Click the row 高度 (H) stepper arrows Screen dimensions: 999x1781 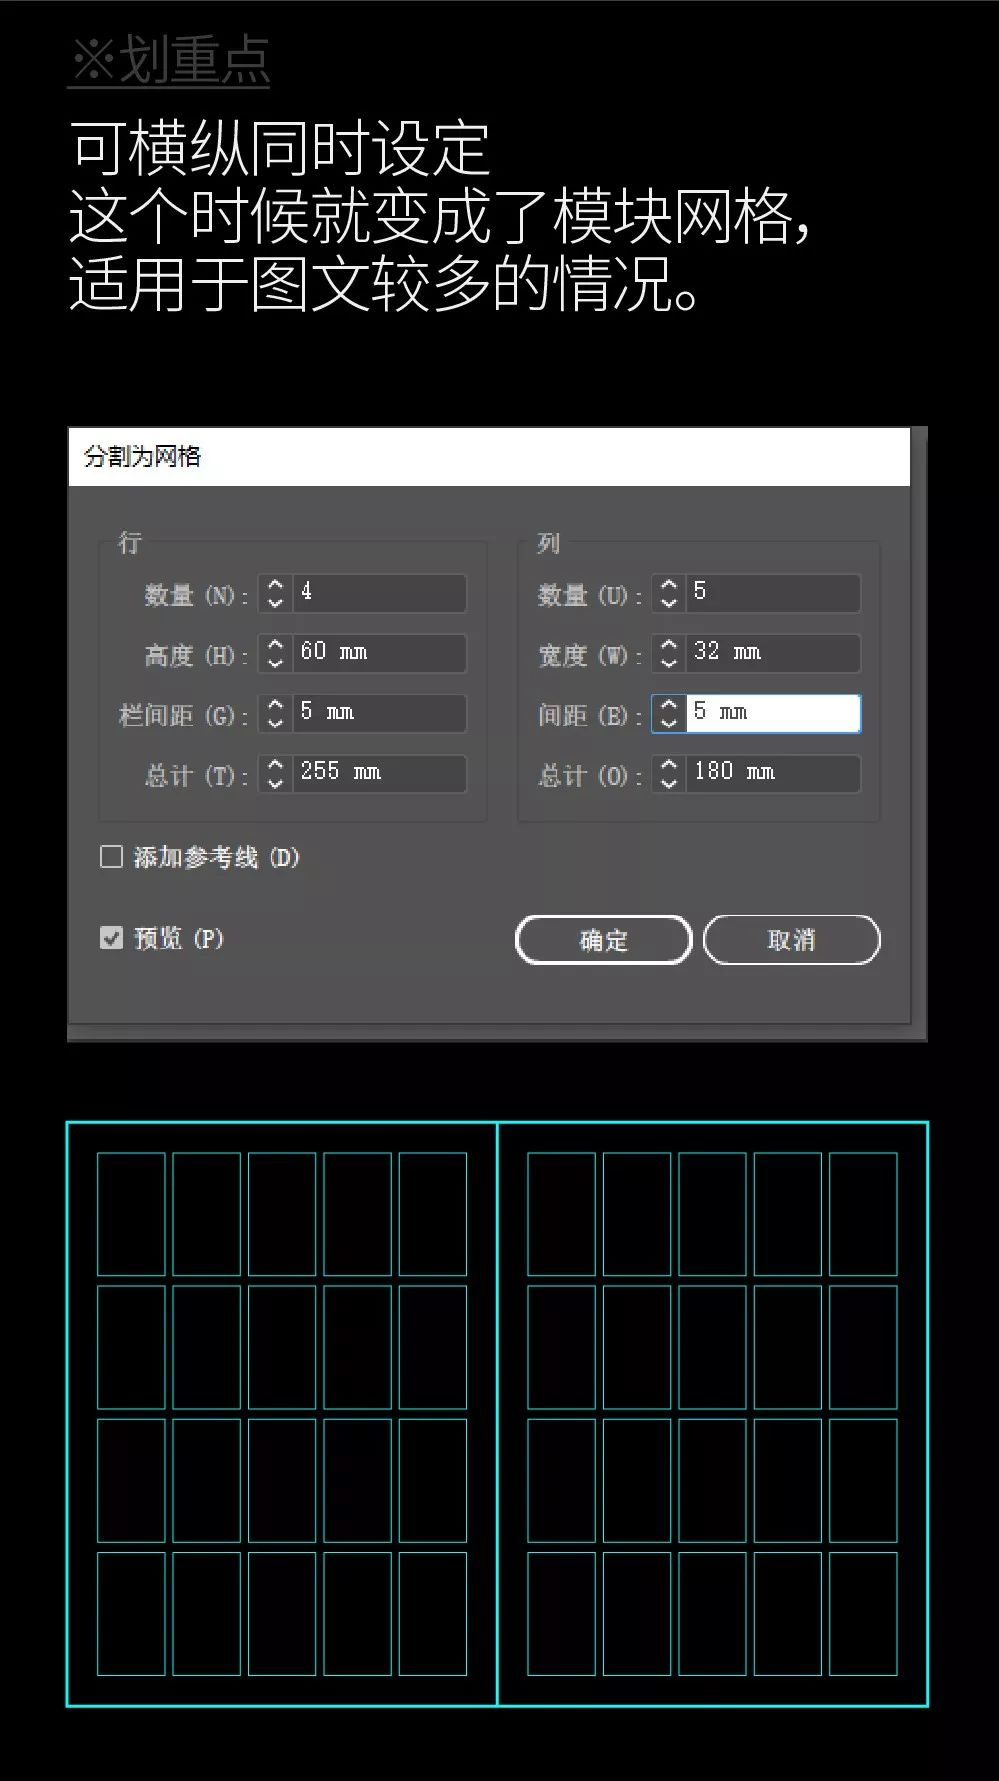click(x=275, y=653)
